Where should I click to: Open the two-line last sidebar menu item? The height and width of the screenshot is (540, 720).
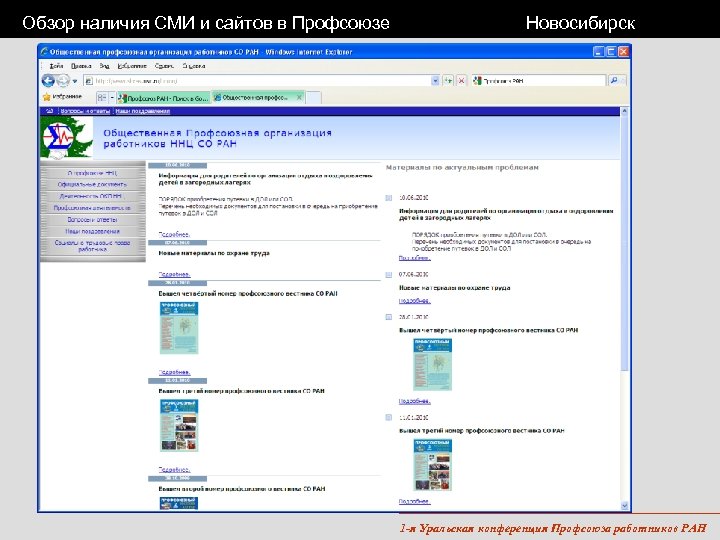coord(92,246)
